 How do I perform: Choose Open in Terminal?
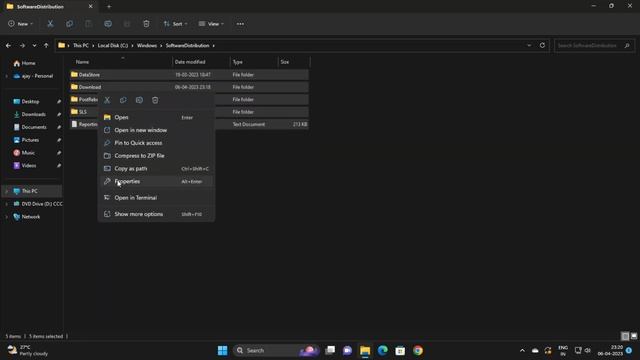pyautogui.click(x=156, y=198)
